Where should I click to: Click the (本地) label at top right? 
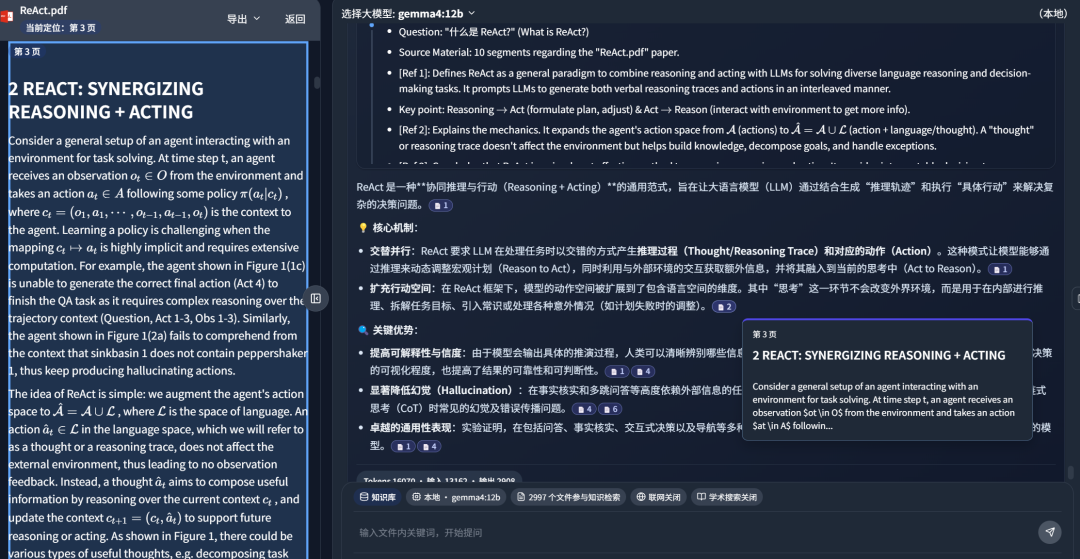pos(1053,13)
